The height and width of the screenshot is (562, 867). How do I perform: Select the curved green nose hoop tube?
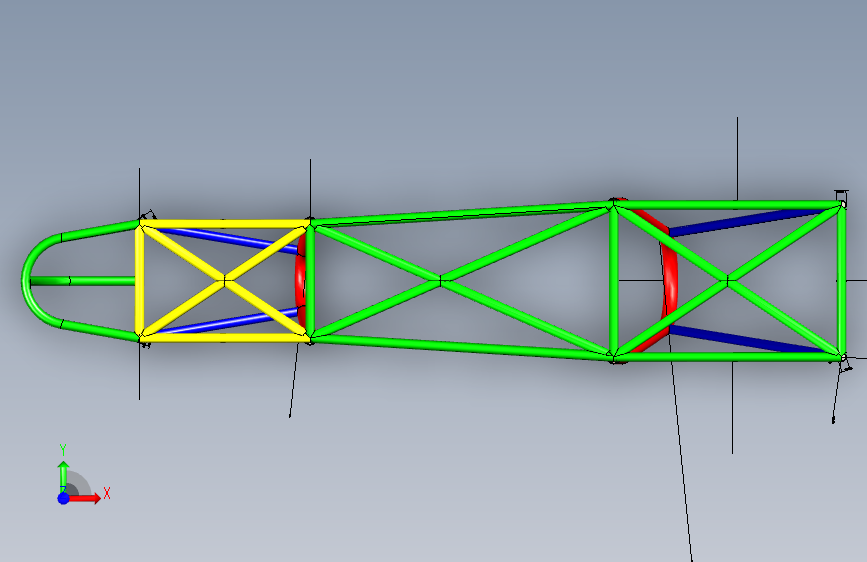click(x=28, y=280)
